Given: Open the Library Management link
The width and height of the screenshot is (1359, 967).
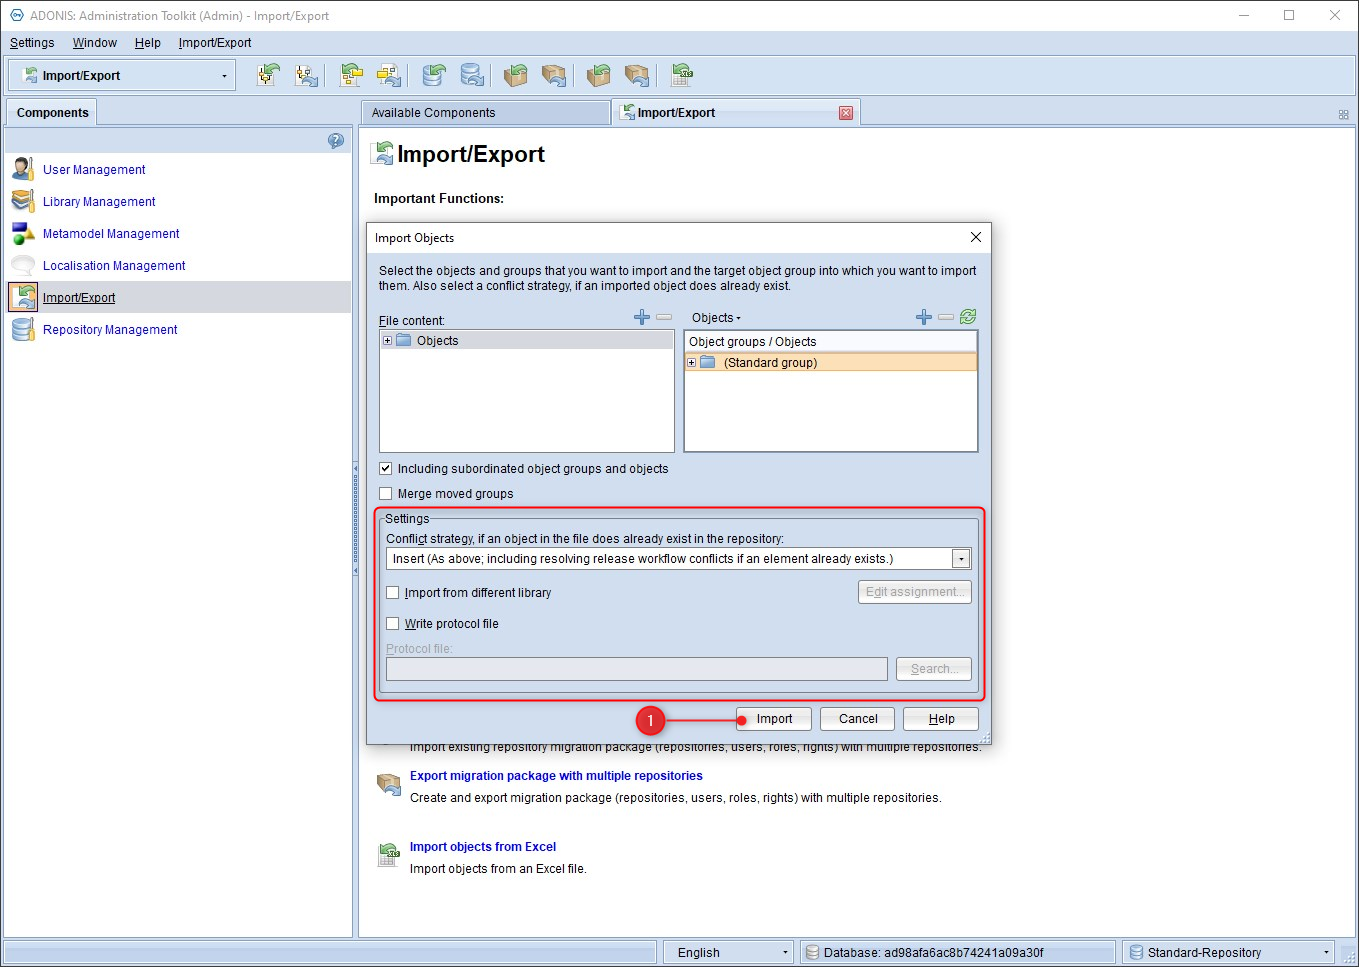Looking at the screenshot, I should 99,202.
